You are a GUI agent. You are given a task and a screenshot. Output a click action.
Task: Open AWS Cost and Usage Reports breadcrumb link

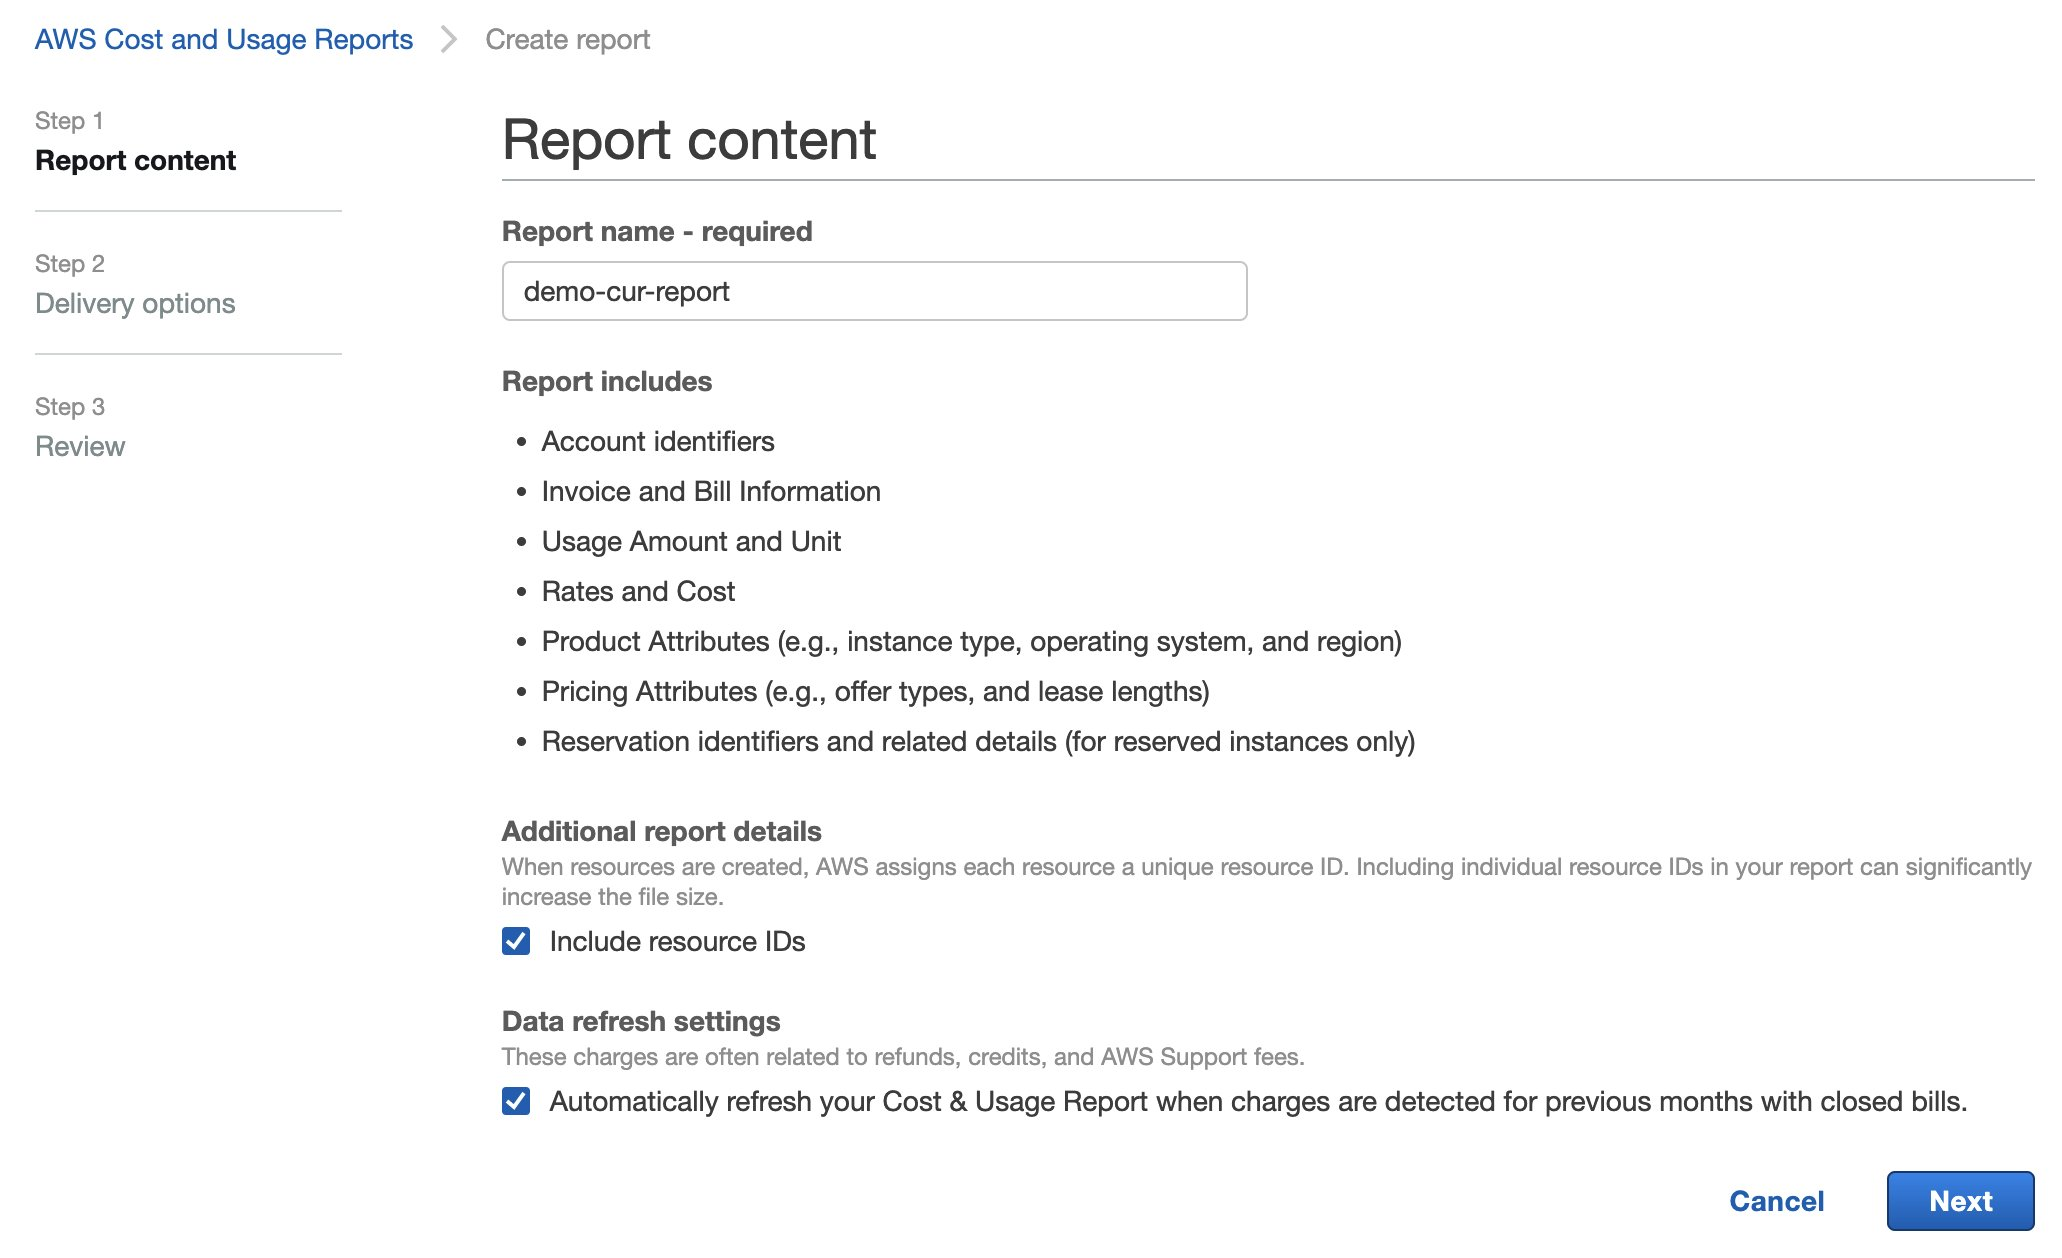tap(223, 39)
